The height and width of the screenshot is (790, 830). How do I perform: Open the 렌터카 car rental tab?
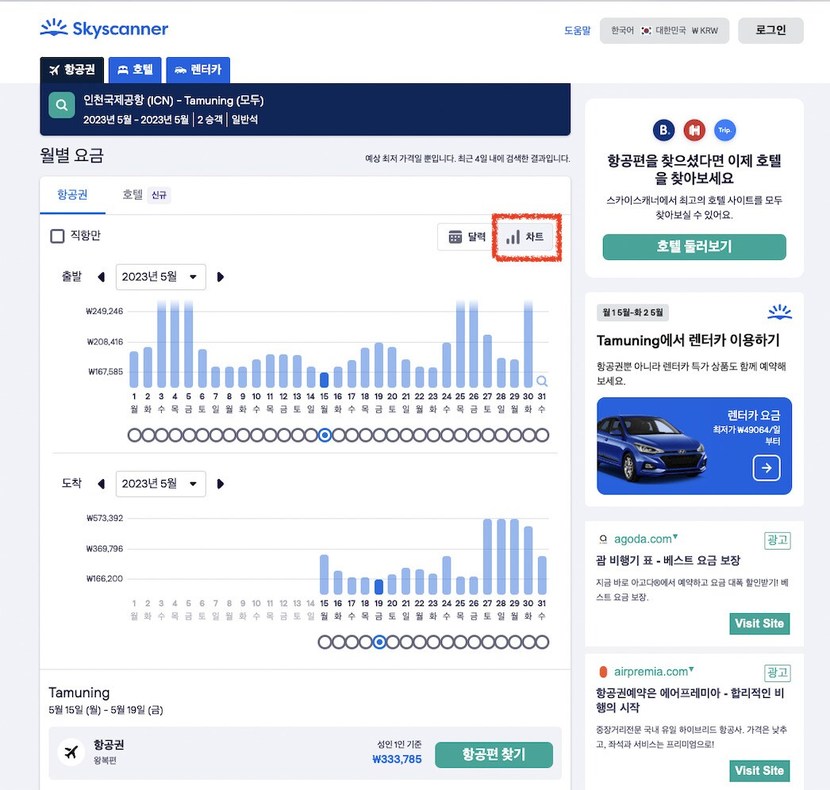point(198,70)
